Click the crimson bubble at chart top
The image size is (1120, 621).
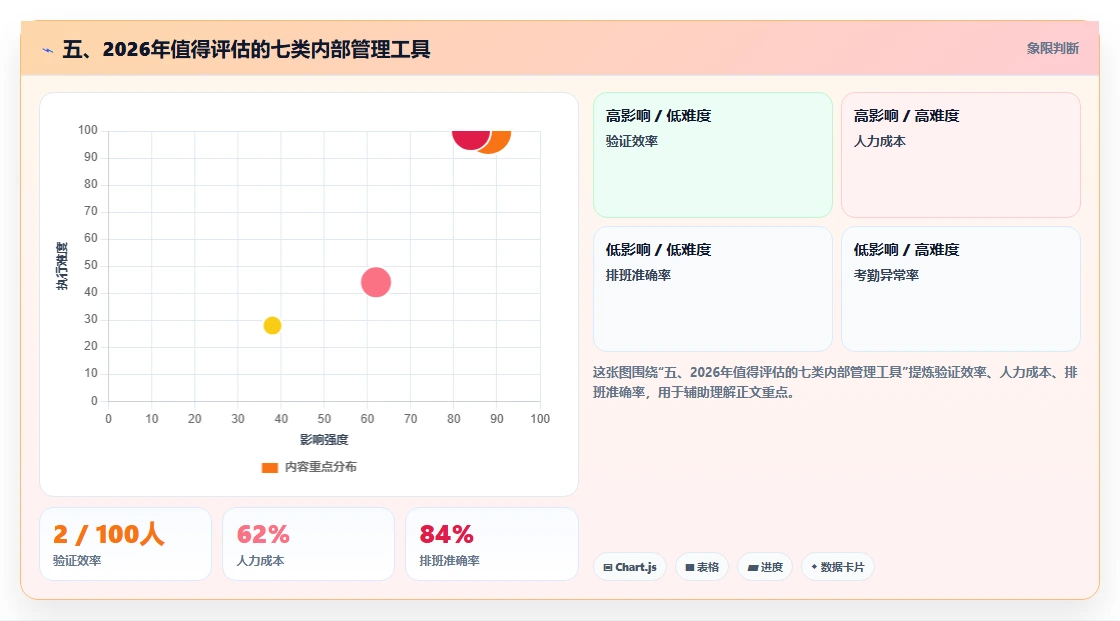point(471,139)
